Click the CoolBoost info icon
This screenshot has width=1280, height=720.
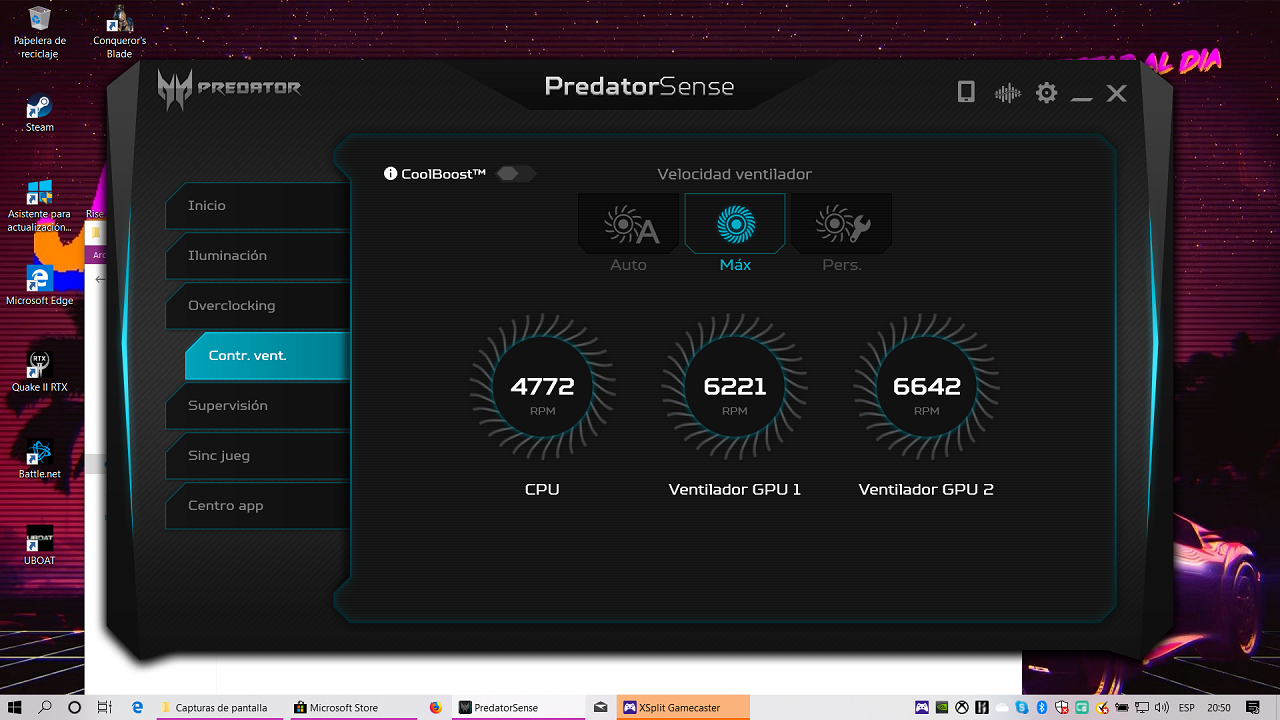click(391, 174)
